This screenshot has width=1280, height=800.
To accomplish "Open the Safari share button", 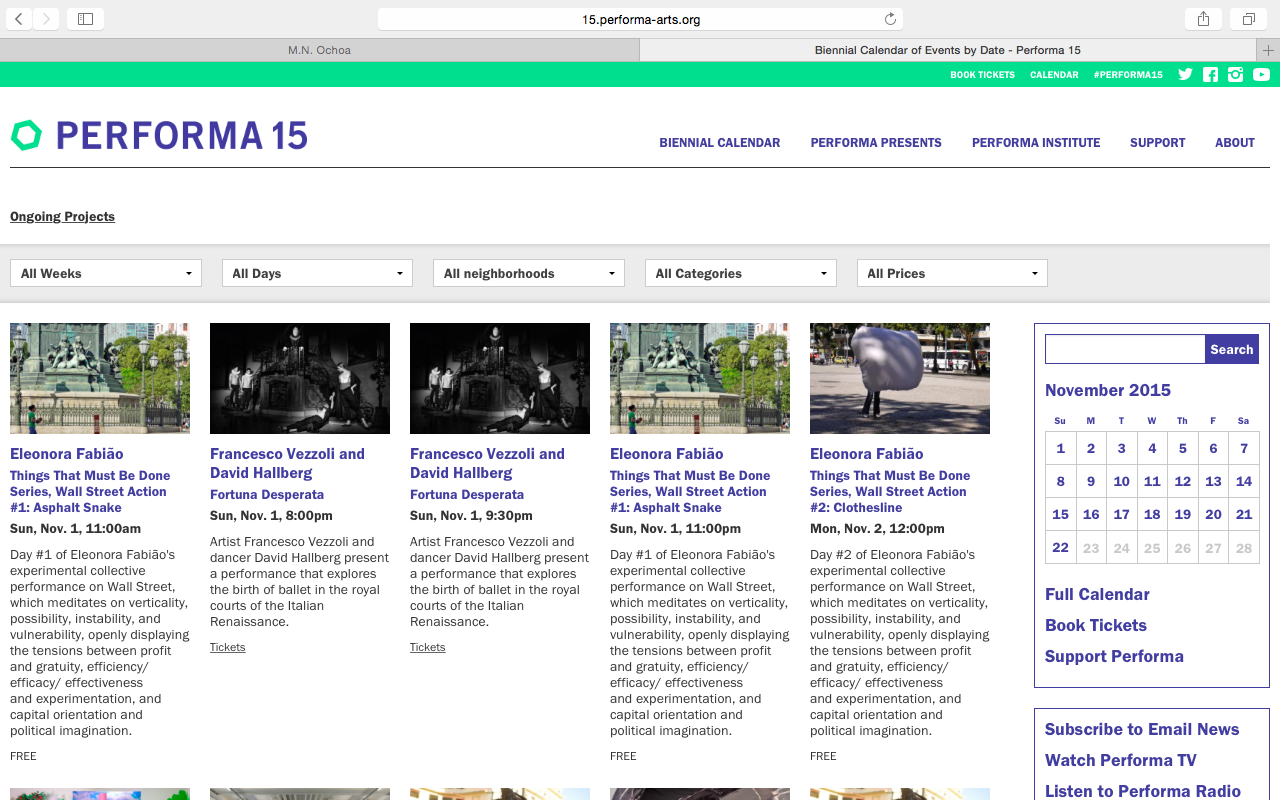I will 1204,19.
